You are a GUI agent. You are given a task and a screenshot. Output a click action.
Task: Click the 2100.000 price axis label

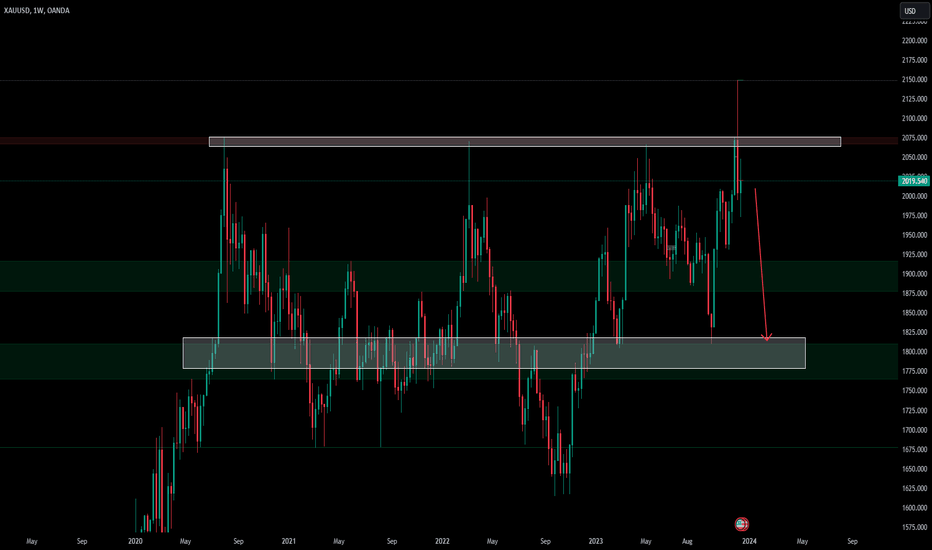(914, 118)
